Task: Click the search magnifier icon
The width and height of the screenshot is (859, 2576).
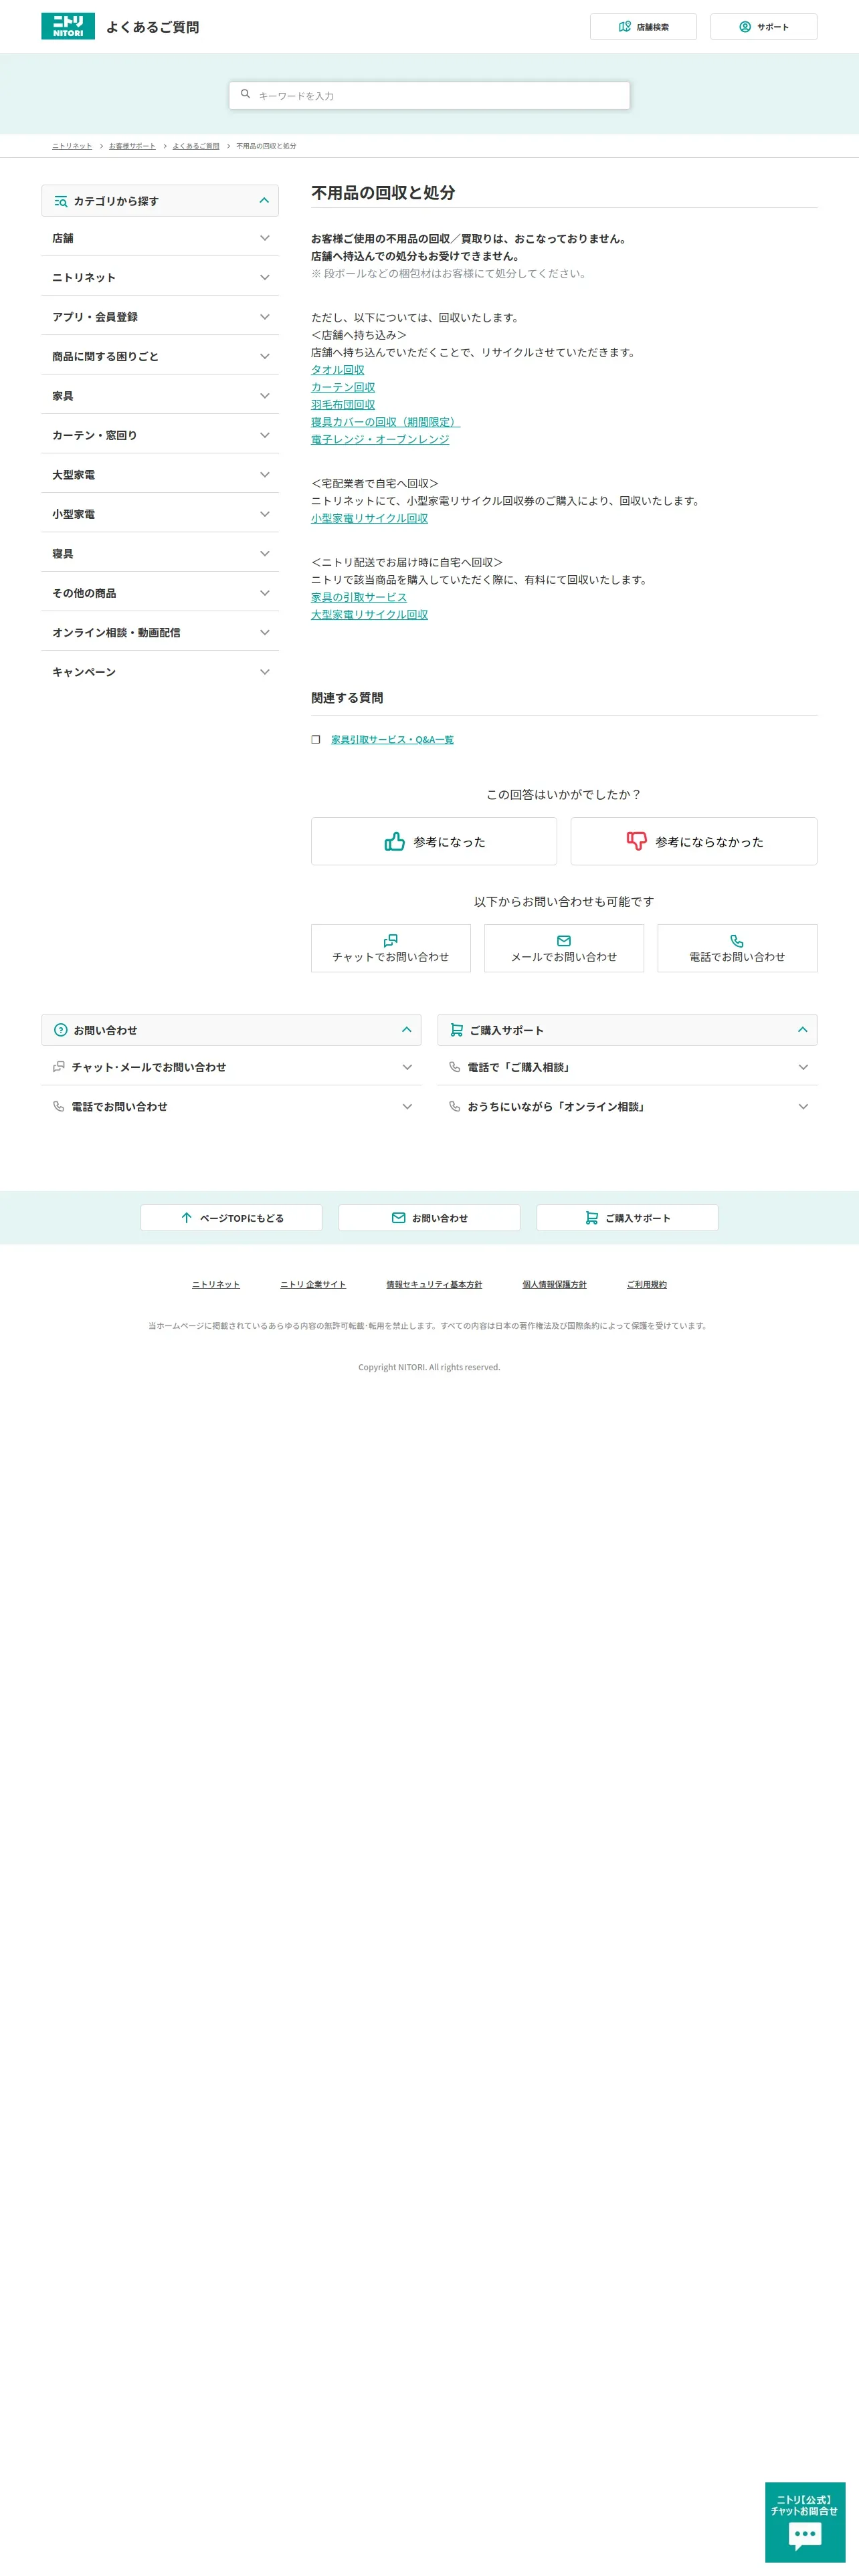Action: 245,94
